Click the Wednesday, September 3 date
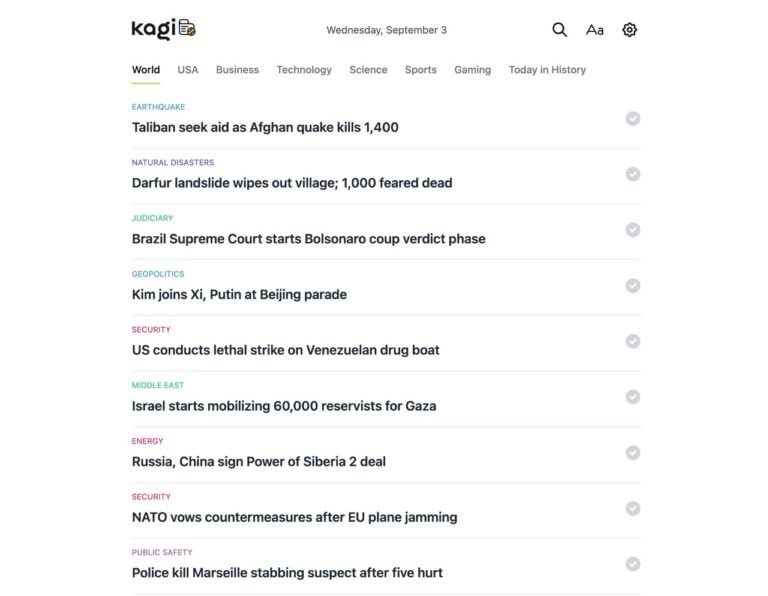This screenshot has height=596, width=768. tap(386, 30)
